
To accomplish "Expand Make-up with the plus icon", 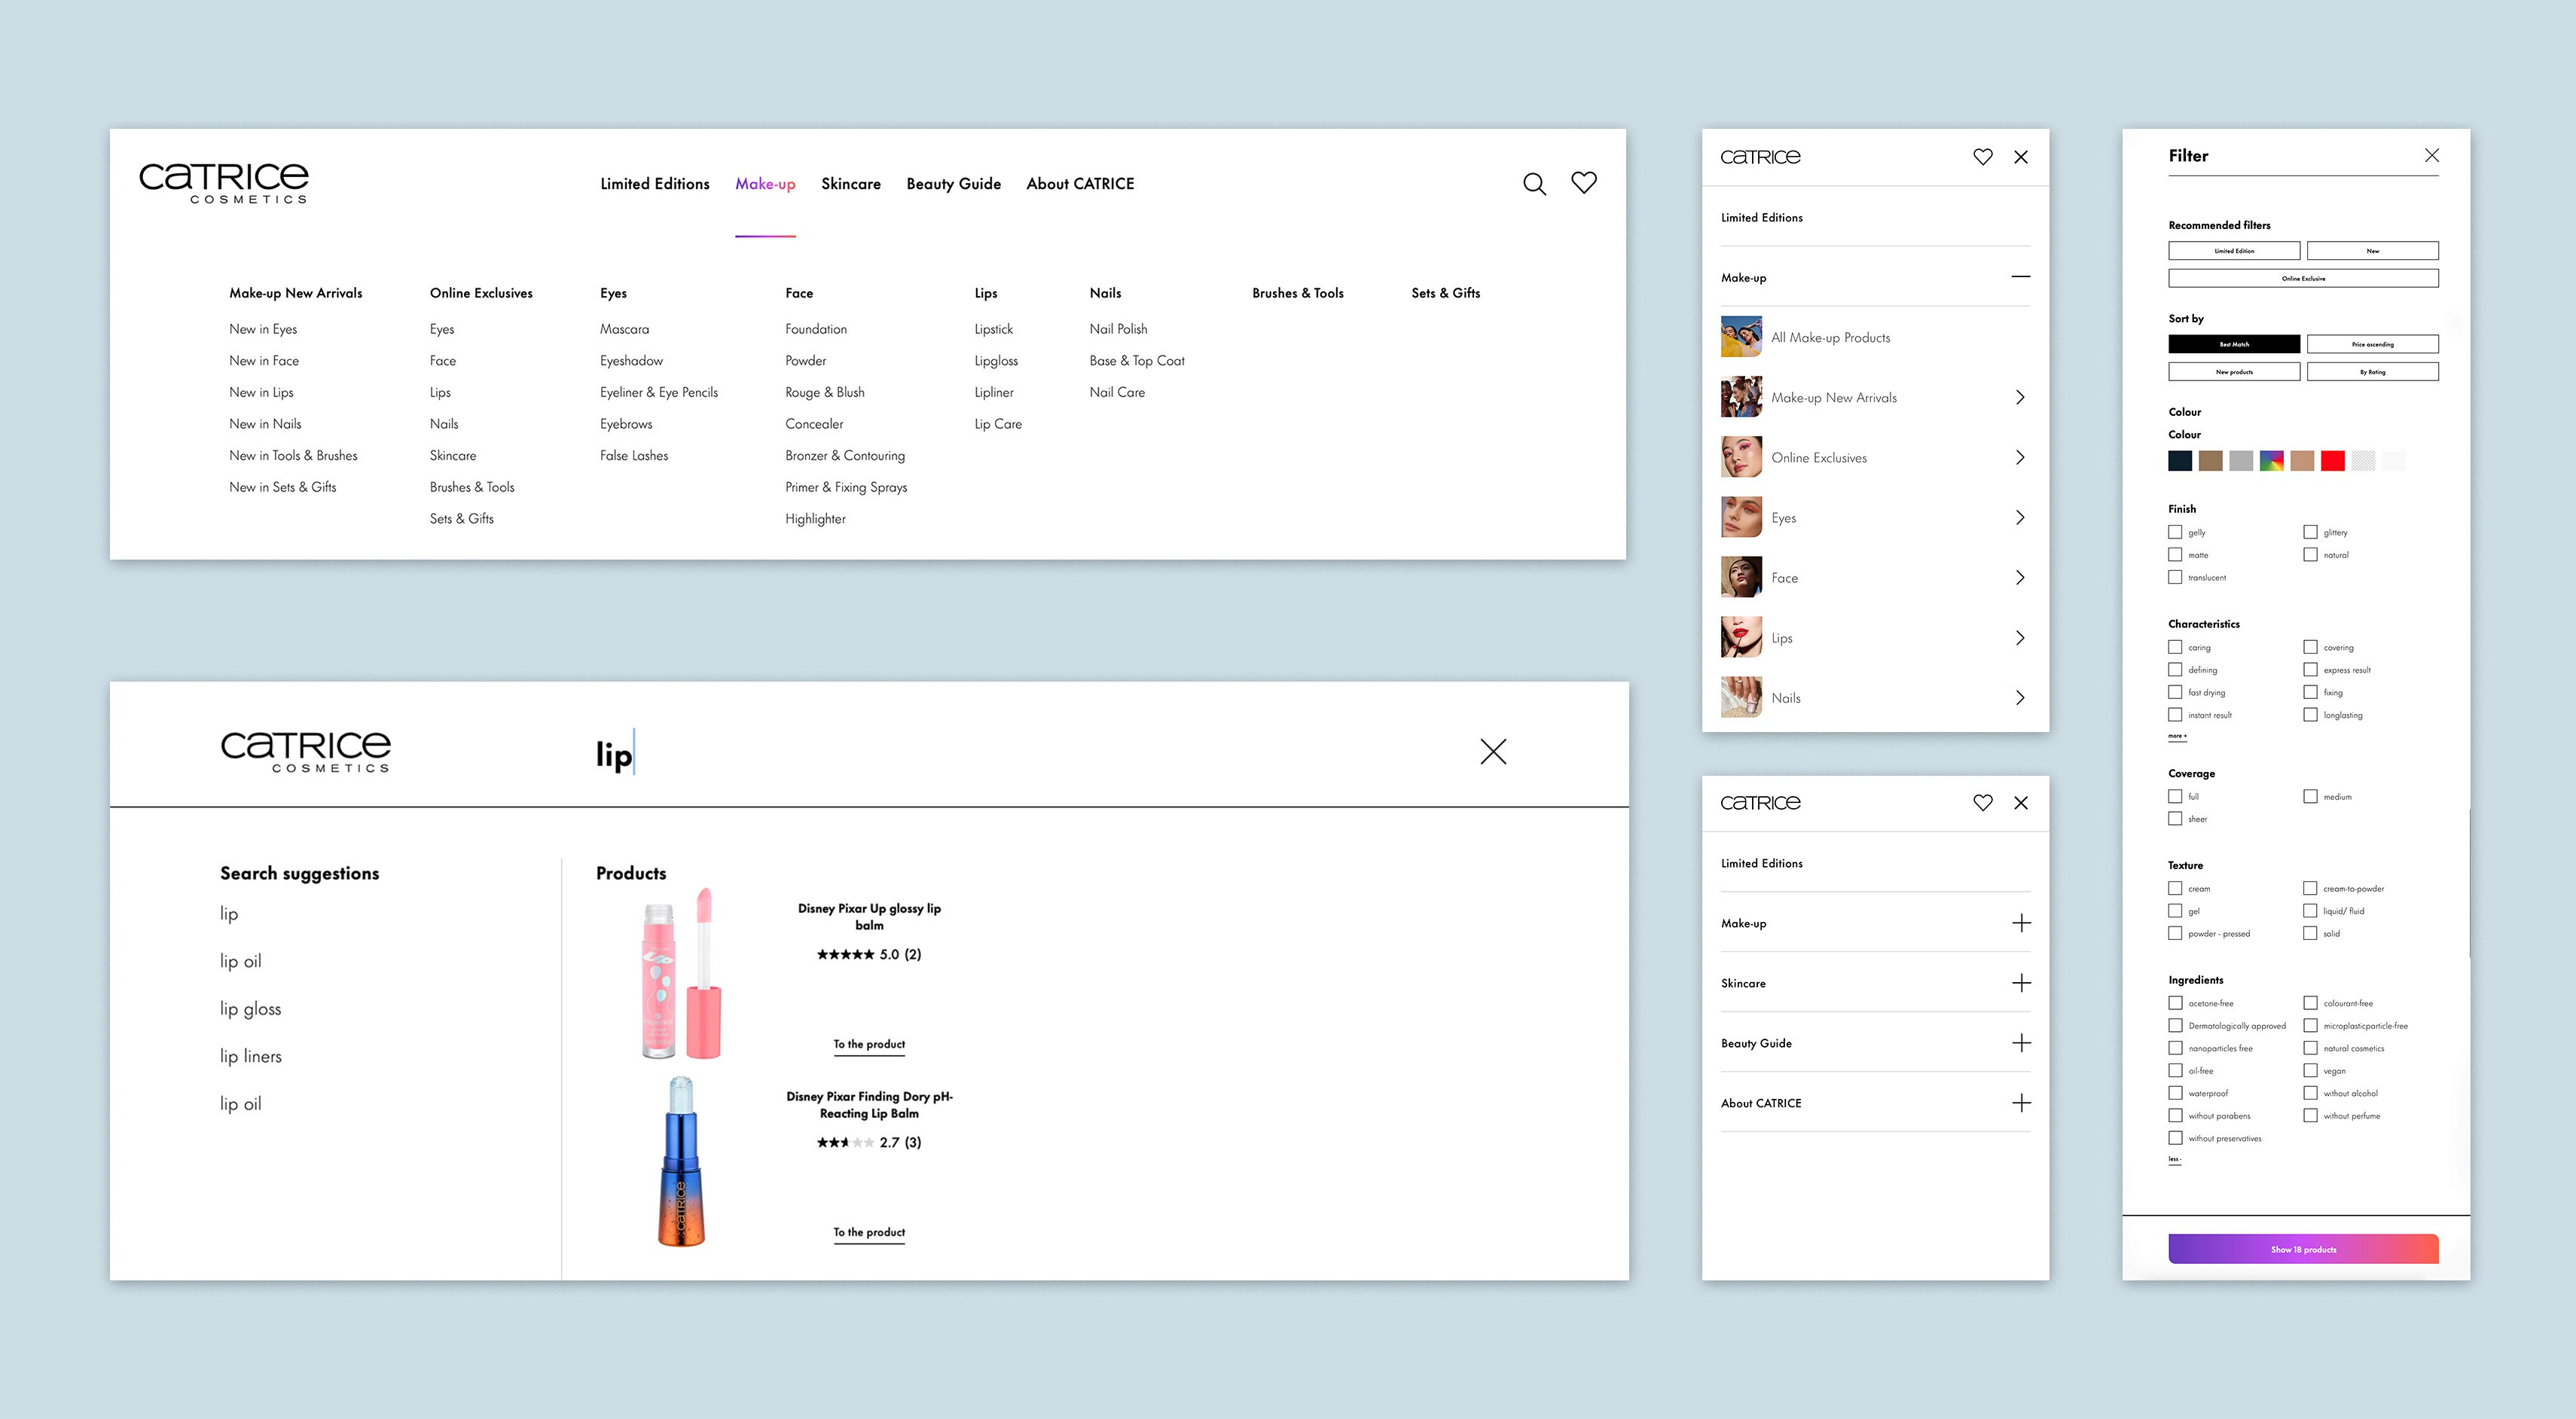I will click(x=2021, y=923).
